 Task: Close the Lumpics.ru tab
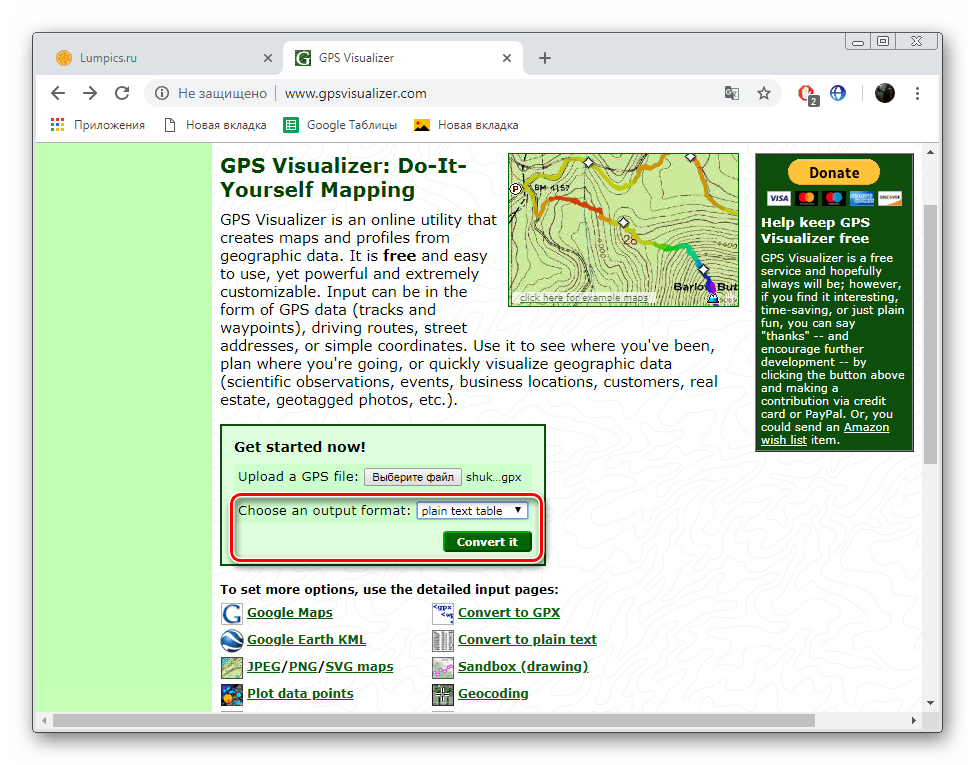click(268, 58)
